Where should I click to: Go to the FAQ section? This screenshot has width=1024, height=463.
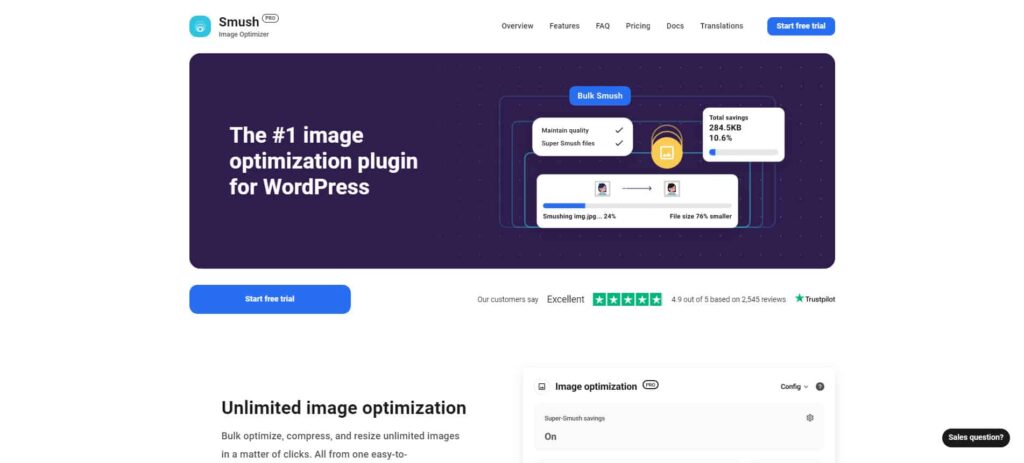(603, 26)
